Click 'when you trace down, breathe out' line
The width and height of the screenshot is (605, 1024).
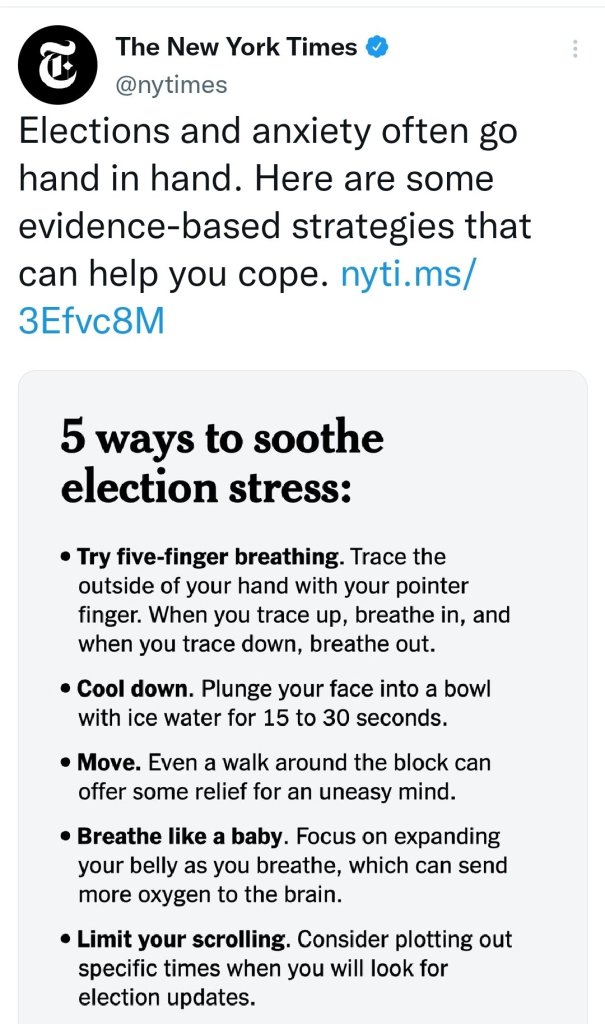tap(256, 644)
